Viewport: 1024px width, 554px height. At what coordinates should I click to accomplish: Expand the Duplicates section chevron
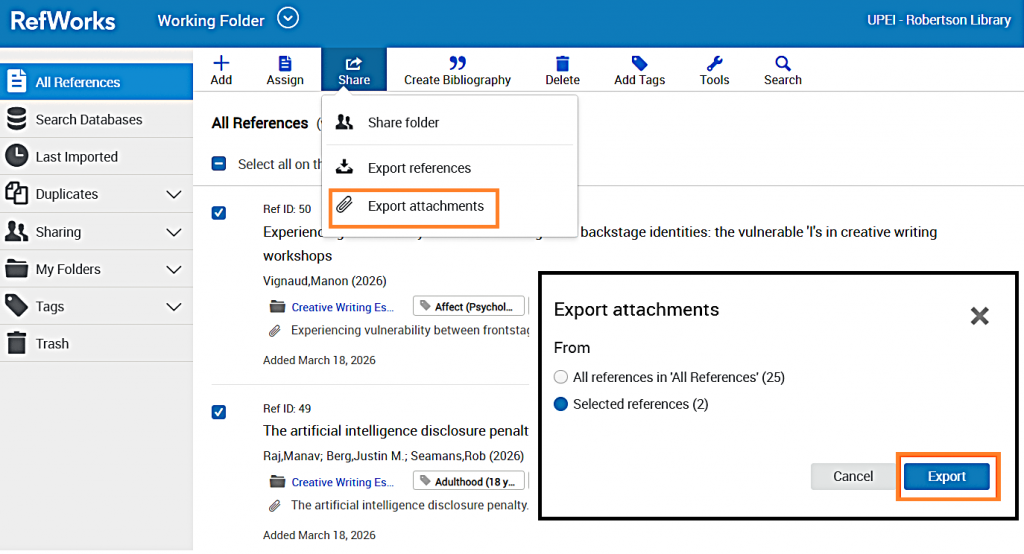(x=173, y=195)
